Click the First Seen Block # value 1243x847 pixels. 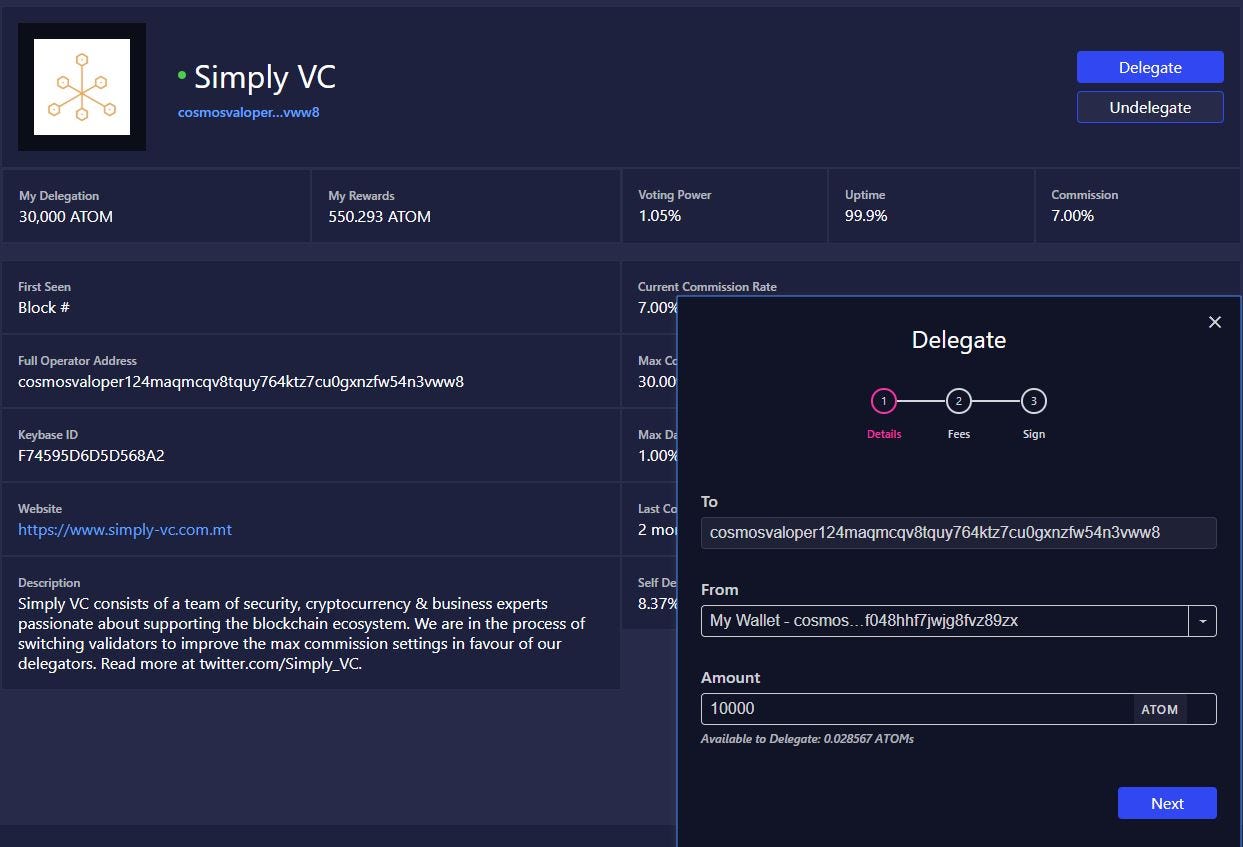click(44, 307)
